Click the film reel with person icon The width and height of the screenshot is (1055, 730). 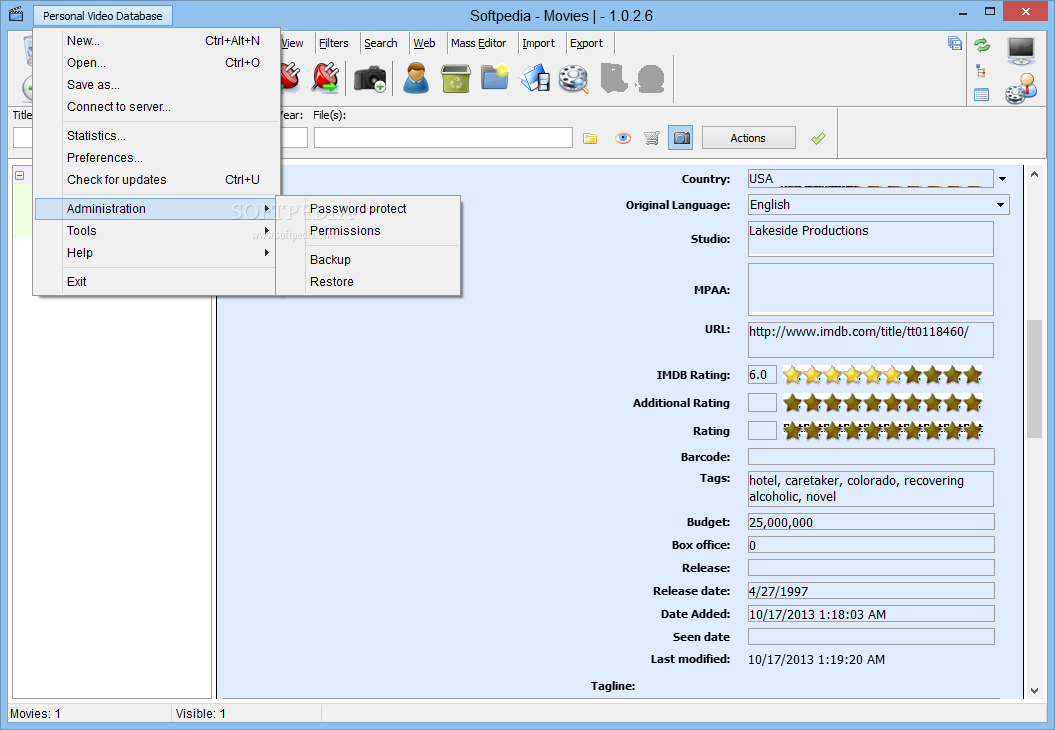click(1021, 89)
